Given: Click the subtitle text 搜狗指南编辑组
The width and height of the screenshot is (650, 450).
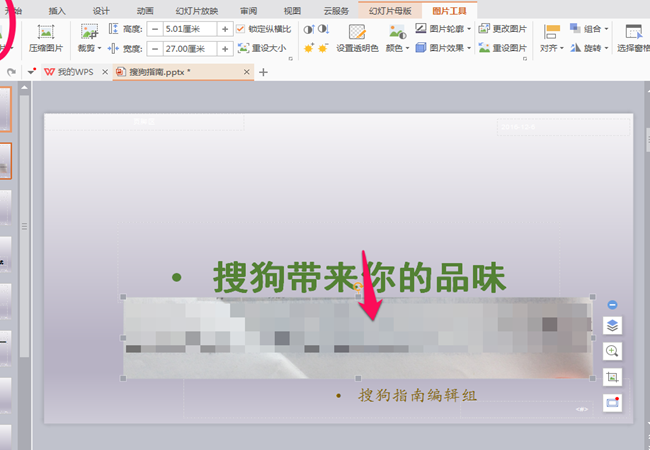Looking at the screenshot, I should pyautogui.click(x=417, y=395).
